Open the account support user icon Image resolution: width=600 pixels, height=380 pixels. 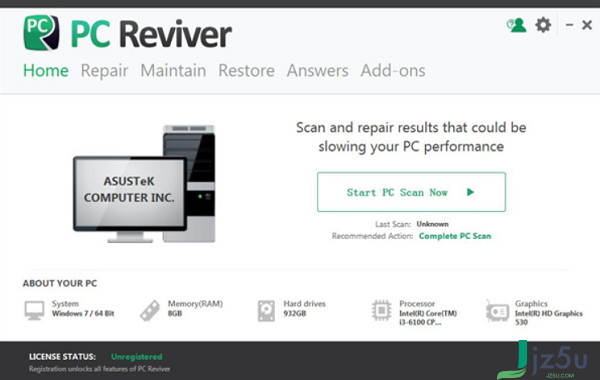tap(516, 25)
